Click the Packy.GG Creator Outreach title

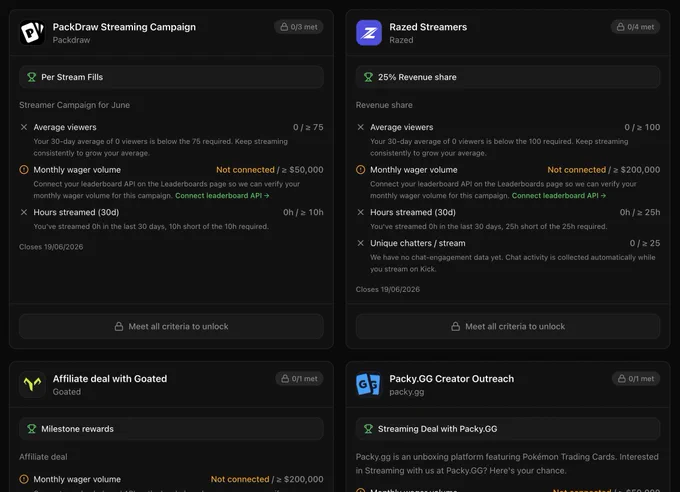click(x=451, y=379)
